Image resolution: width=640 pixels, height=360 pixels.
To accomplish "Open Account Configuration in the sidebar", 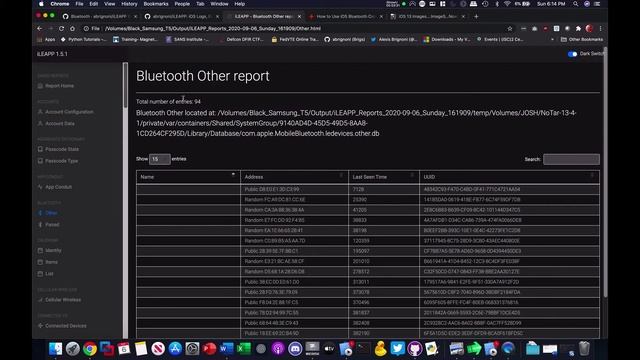I will [x=65, y=112].
